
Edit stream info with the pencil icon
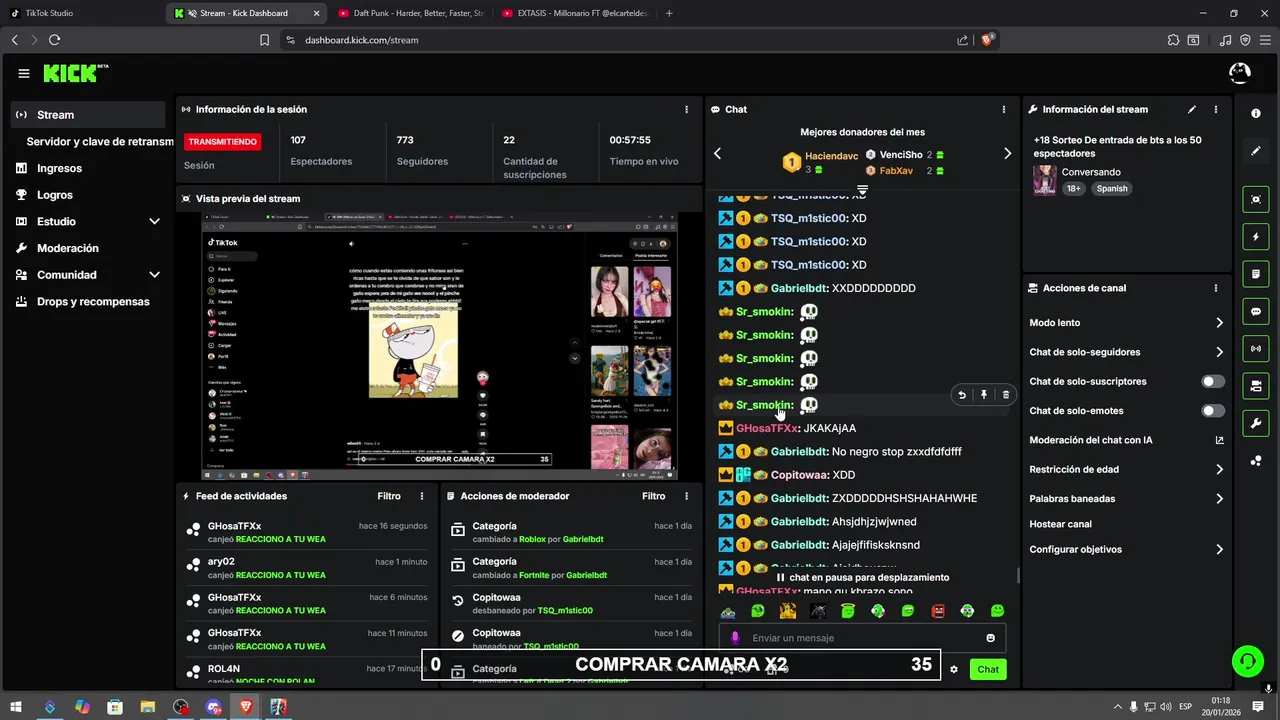(1192, 109)
